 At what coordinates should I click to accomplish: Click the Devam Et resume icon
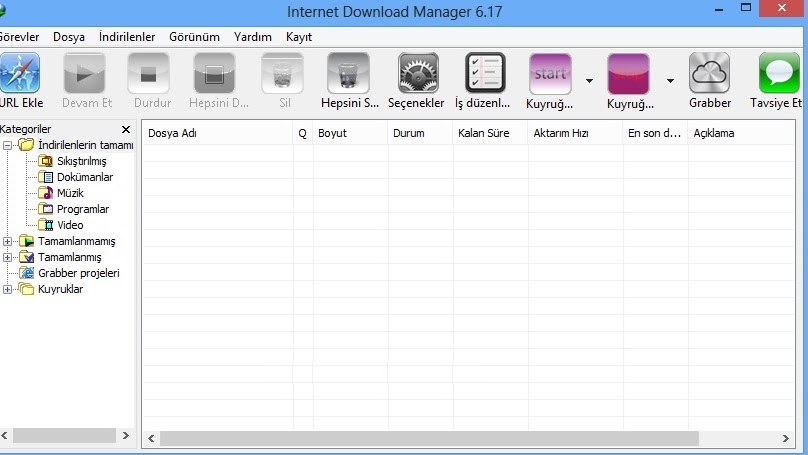click(x=85, y=73)
